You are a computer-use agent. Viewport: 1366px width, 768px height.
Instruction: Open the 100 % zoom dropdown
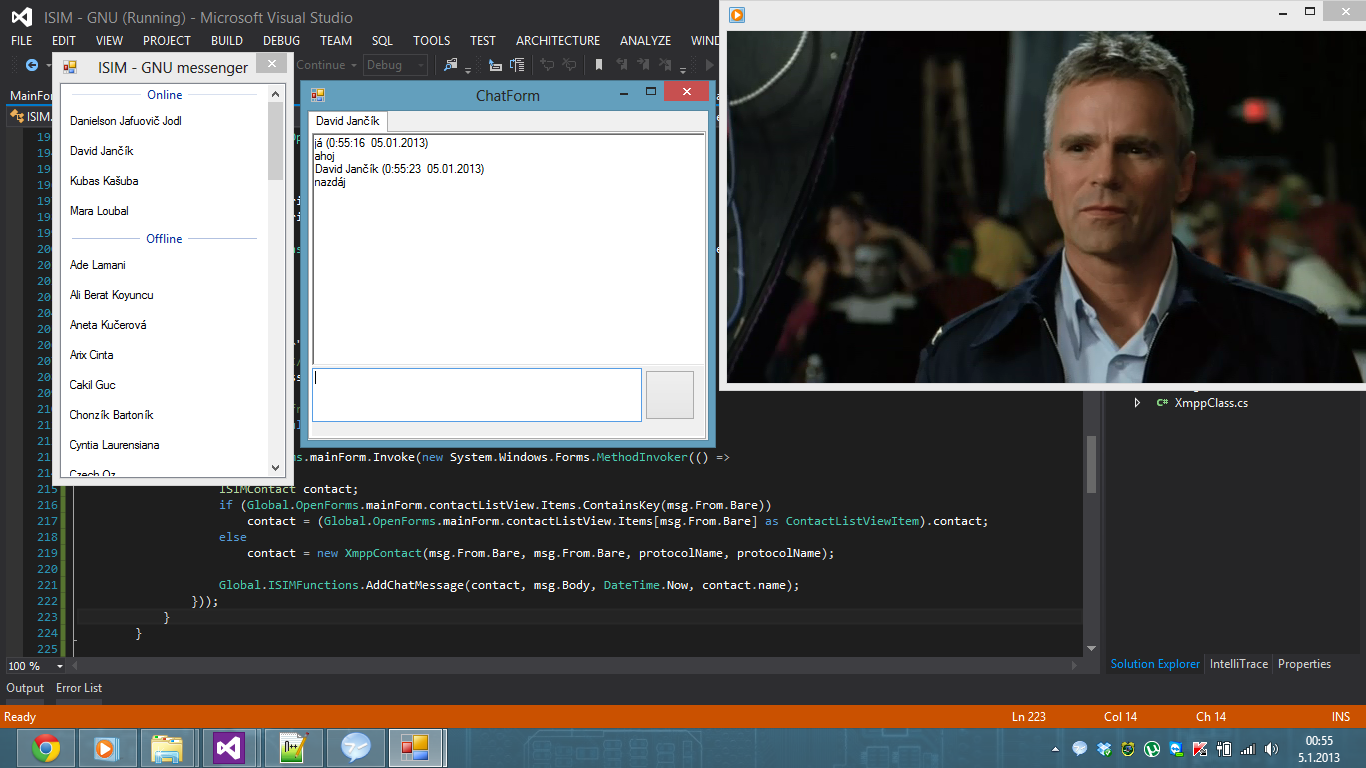coord(60,666)
